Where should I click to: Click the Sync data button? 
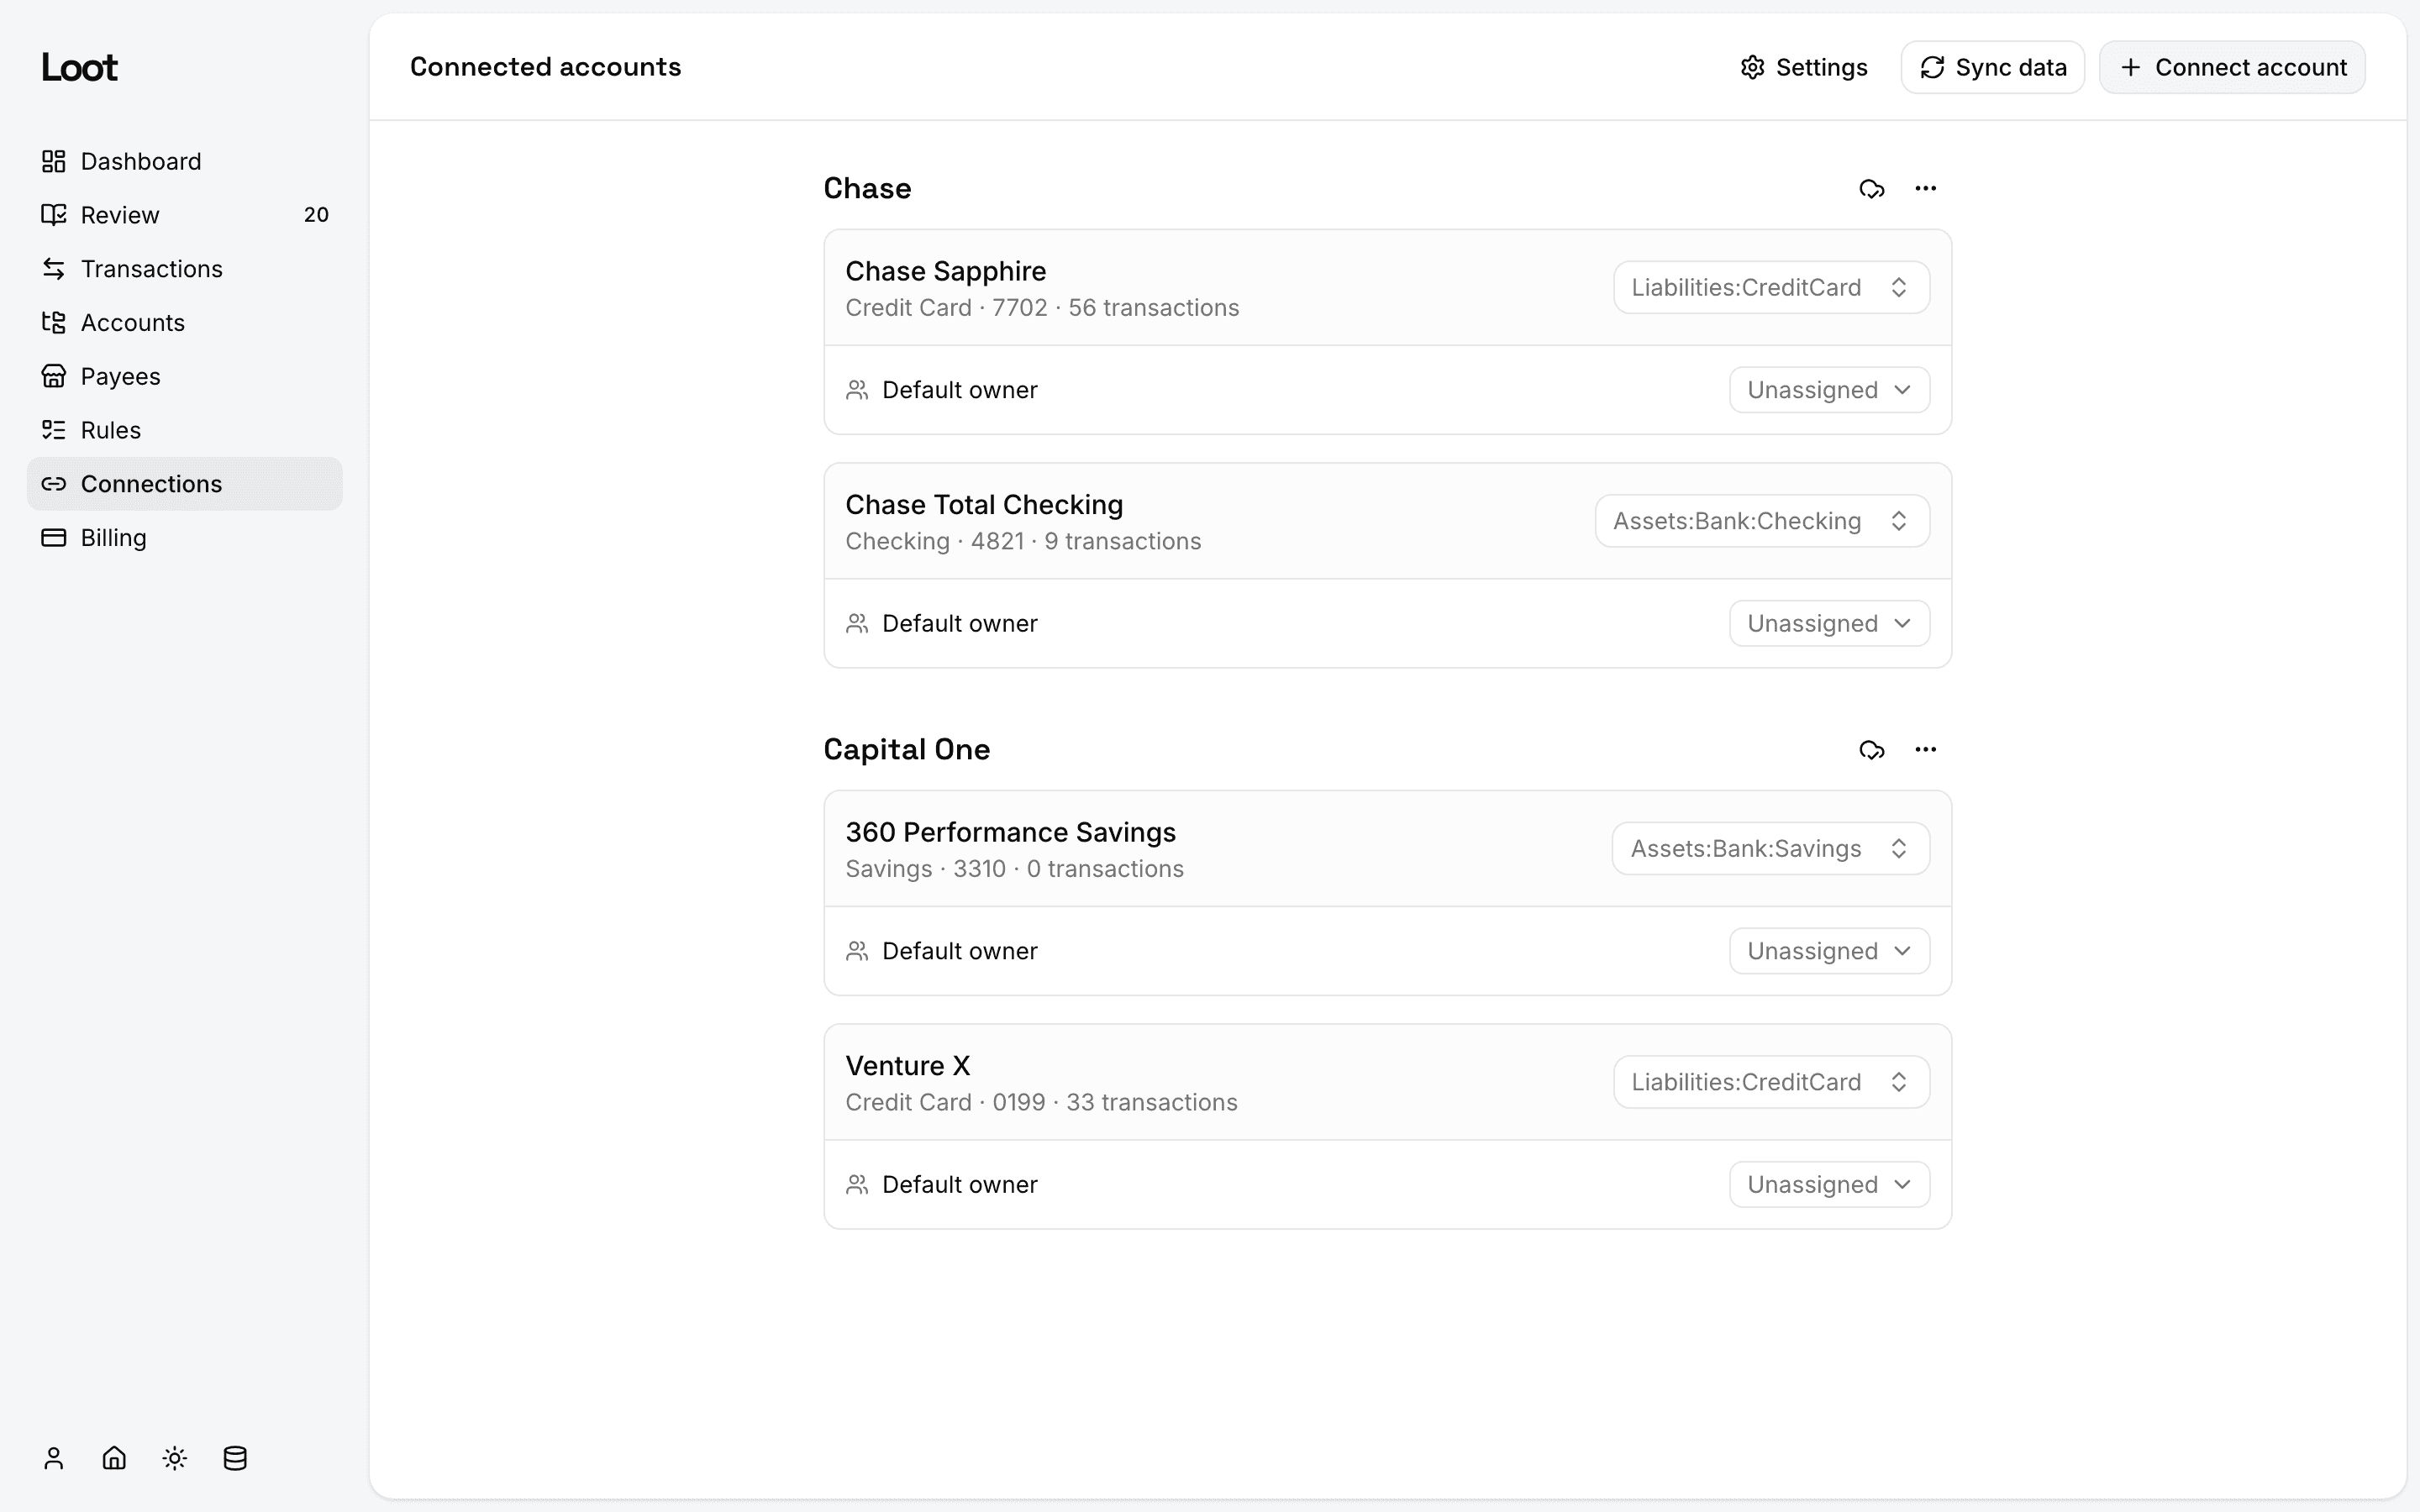pos(1993,67)
